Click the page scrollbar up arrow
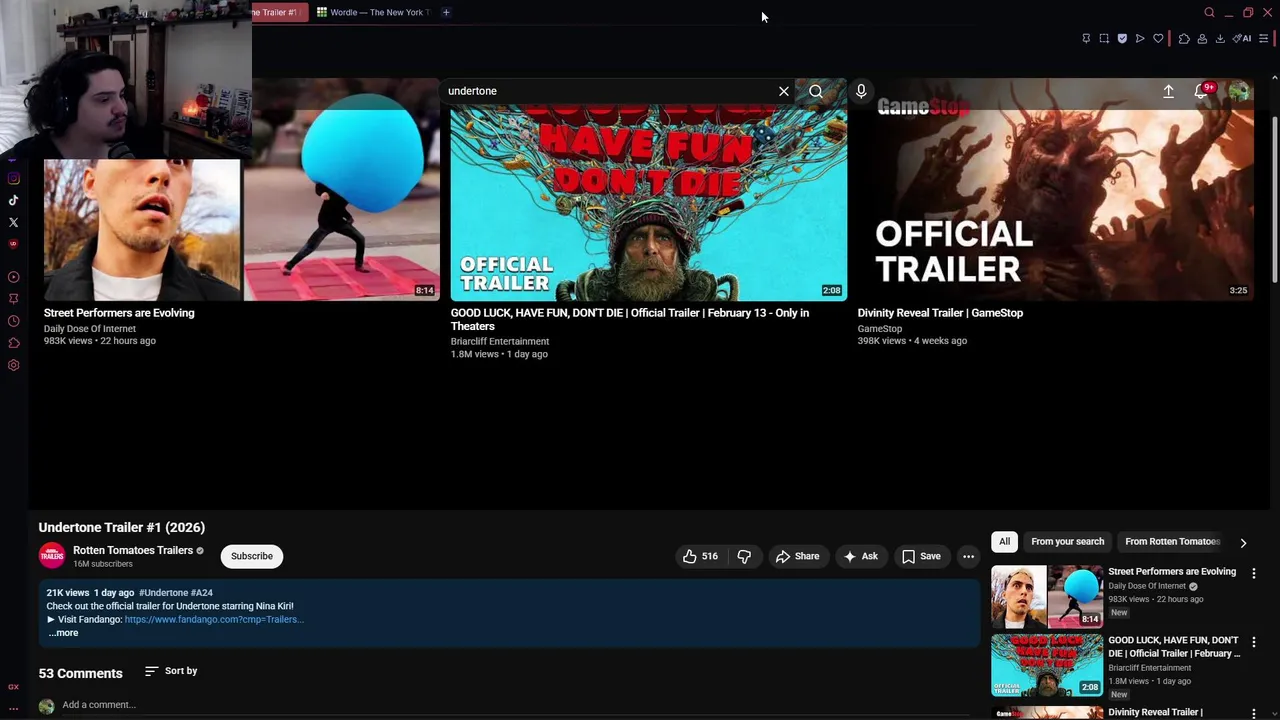This screenshot has height=720, width=1280. pos(1275,78)
